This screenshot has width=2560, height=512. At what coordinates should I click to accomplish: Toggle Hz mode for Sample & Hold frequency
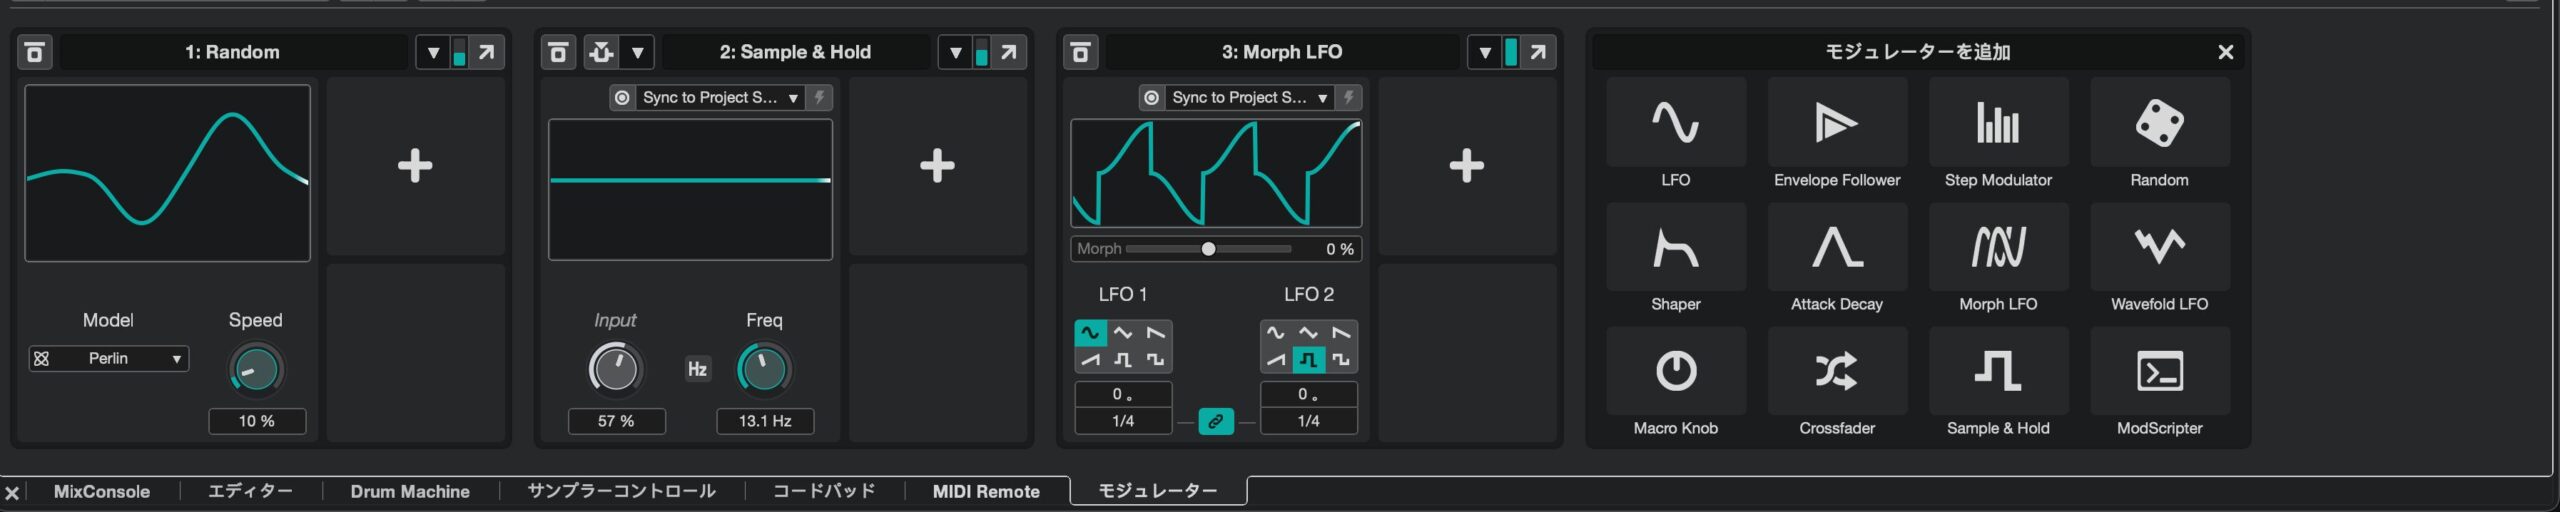(x=697, y=369)
